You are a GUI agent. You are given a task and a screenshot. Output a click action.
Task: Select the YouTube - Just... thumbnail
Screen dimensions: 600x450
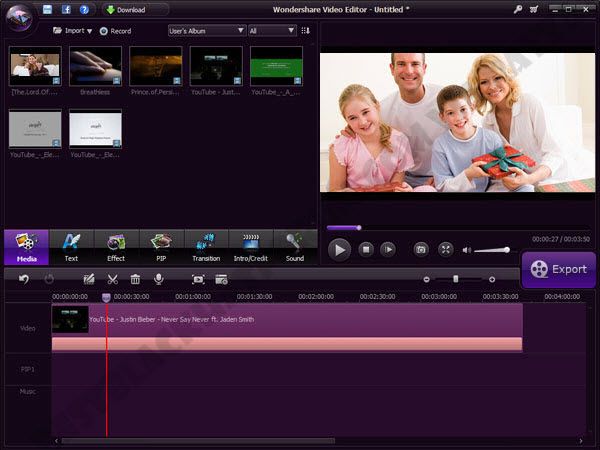tap(216, 66)
